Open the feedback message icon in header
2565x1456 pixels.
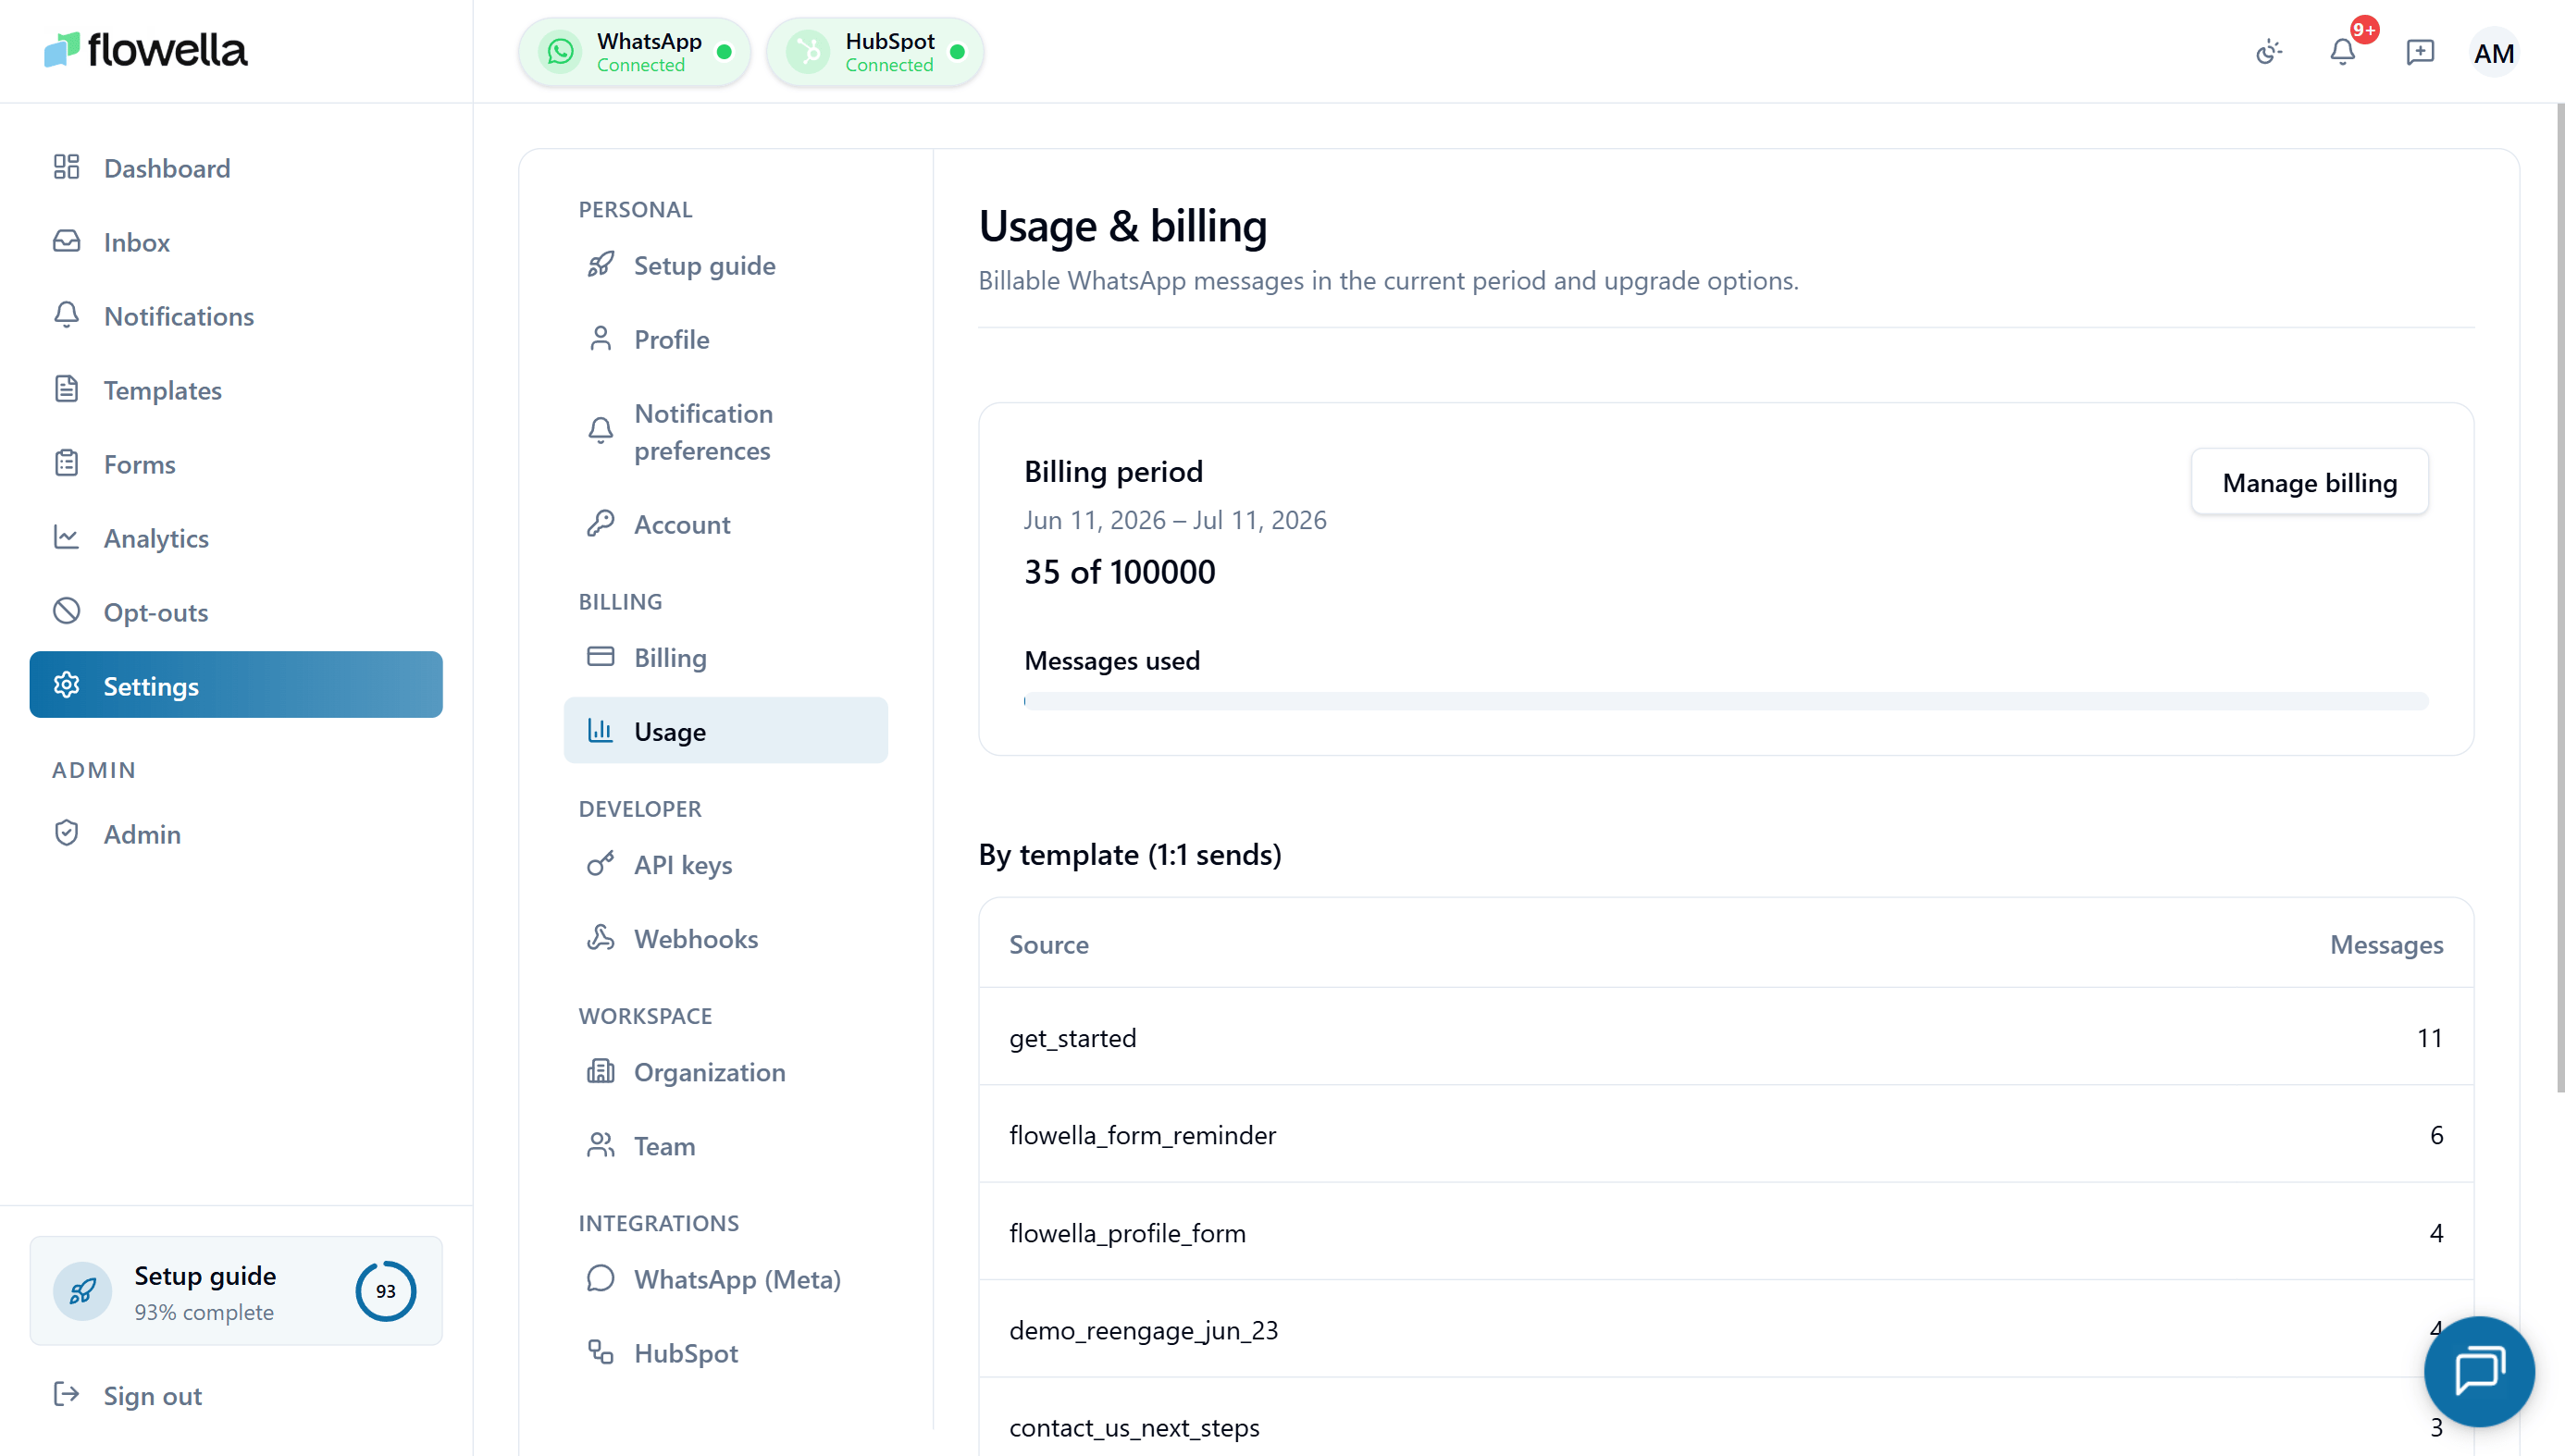coord(2419,52)
